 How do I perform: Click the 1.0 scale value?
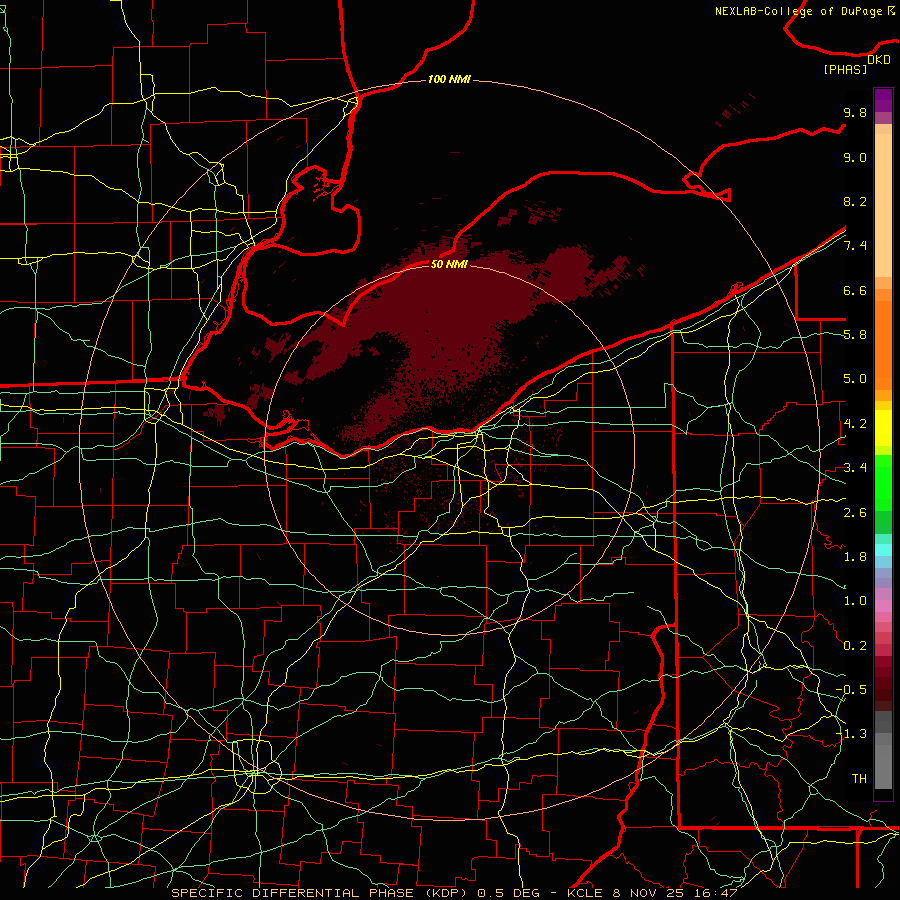855,601
